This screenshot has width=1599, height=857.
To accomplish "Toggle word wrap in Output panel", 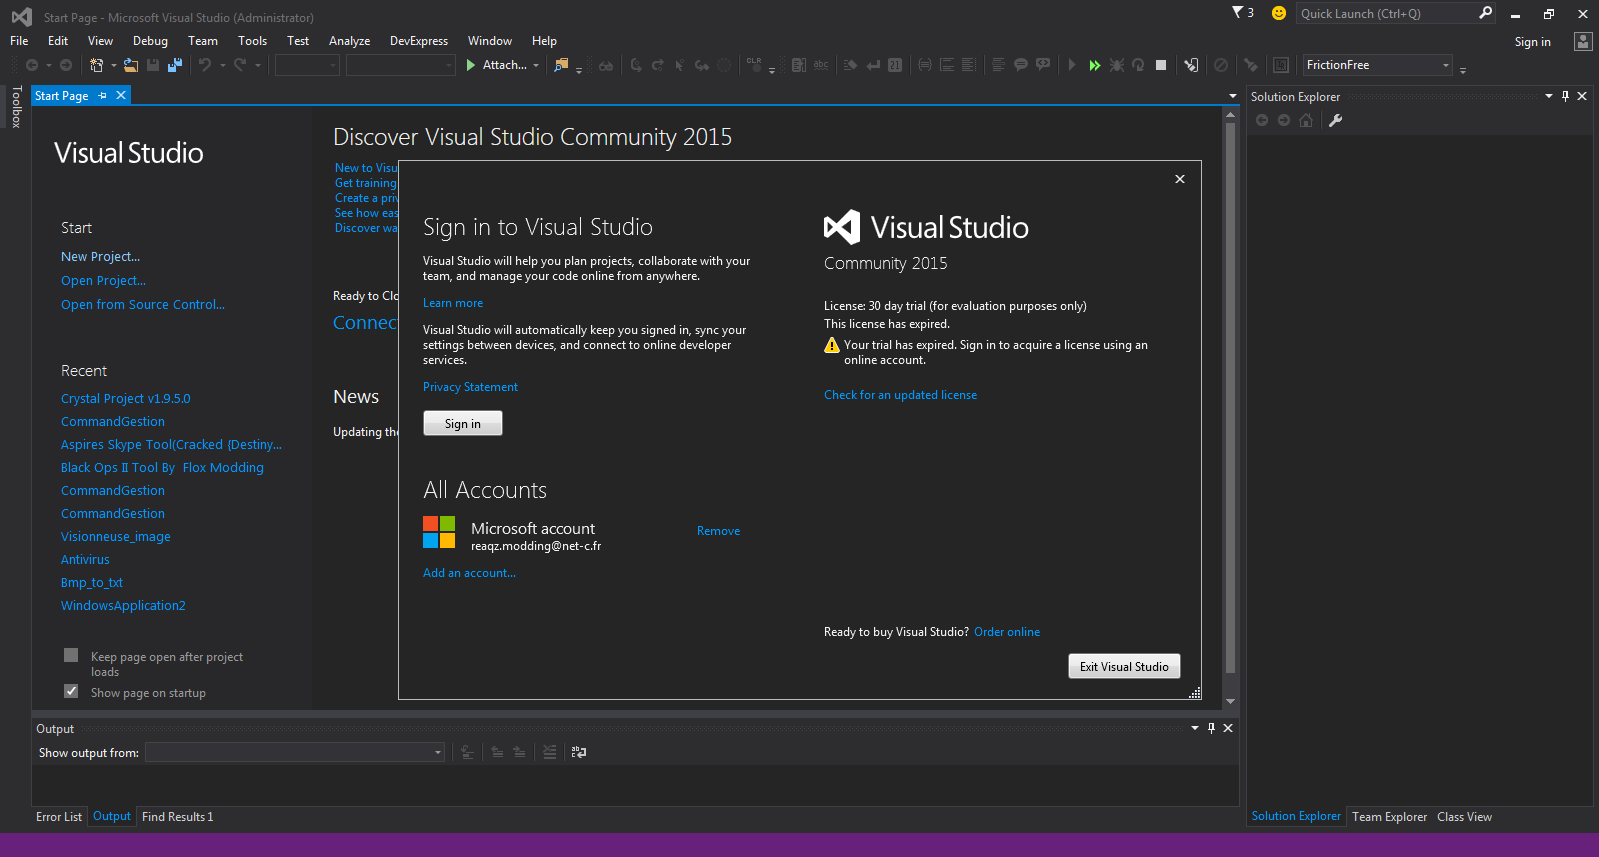I will 578,752.
